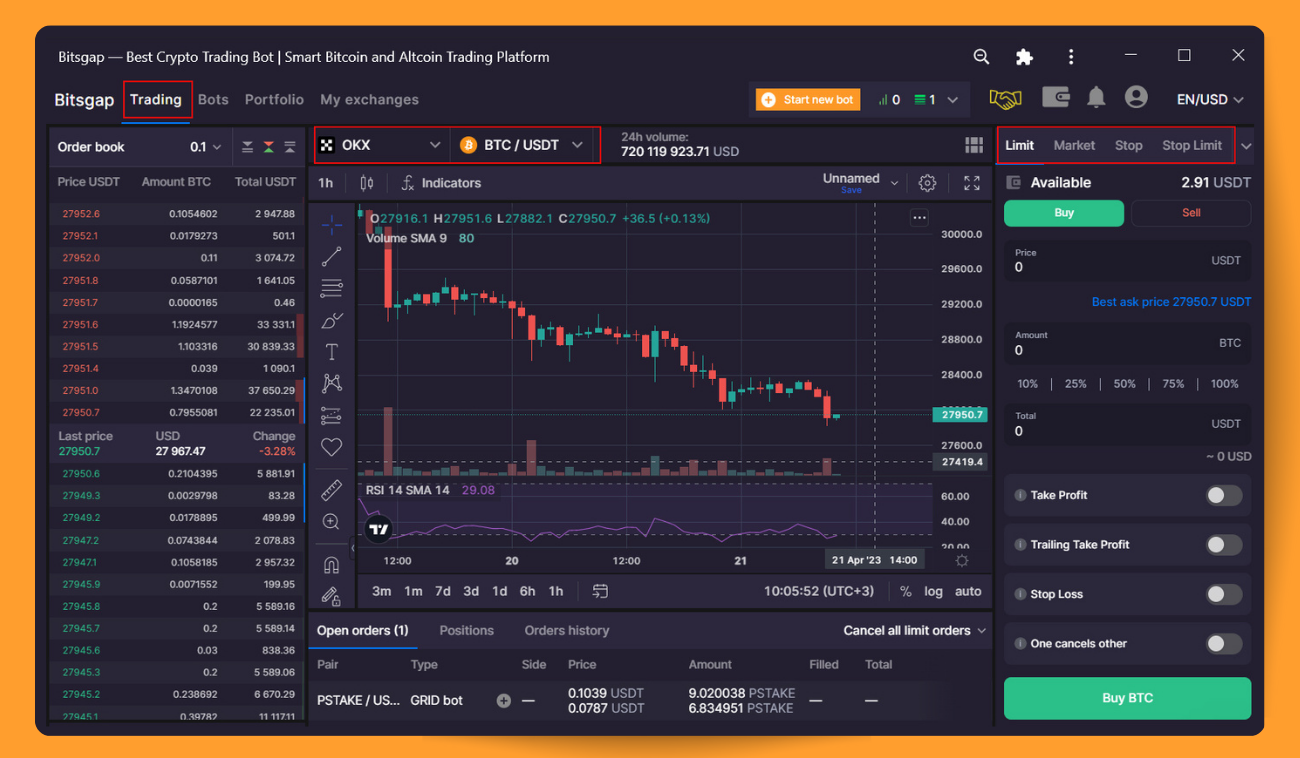Toggle percent scale on chart

(x=906, y=591)
